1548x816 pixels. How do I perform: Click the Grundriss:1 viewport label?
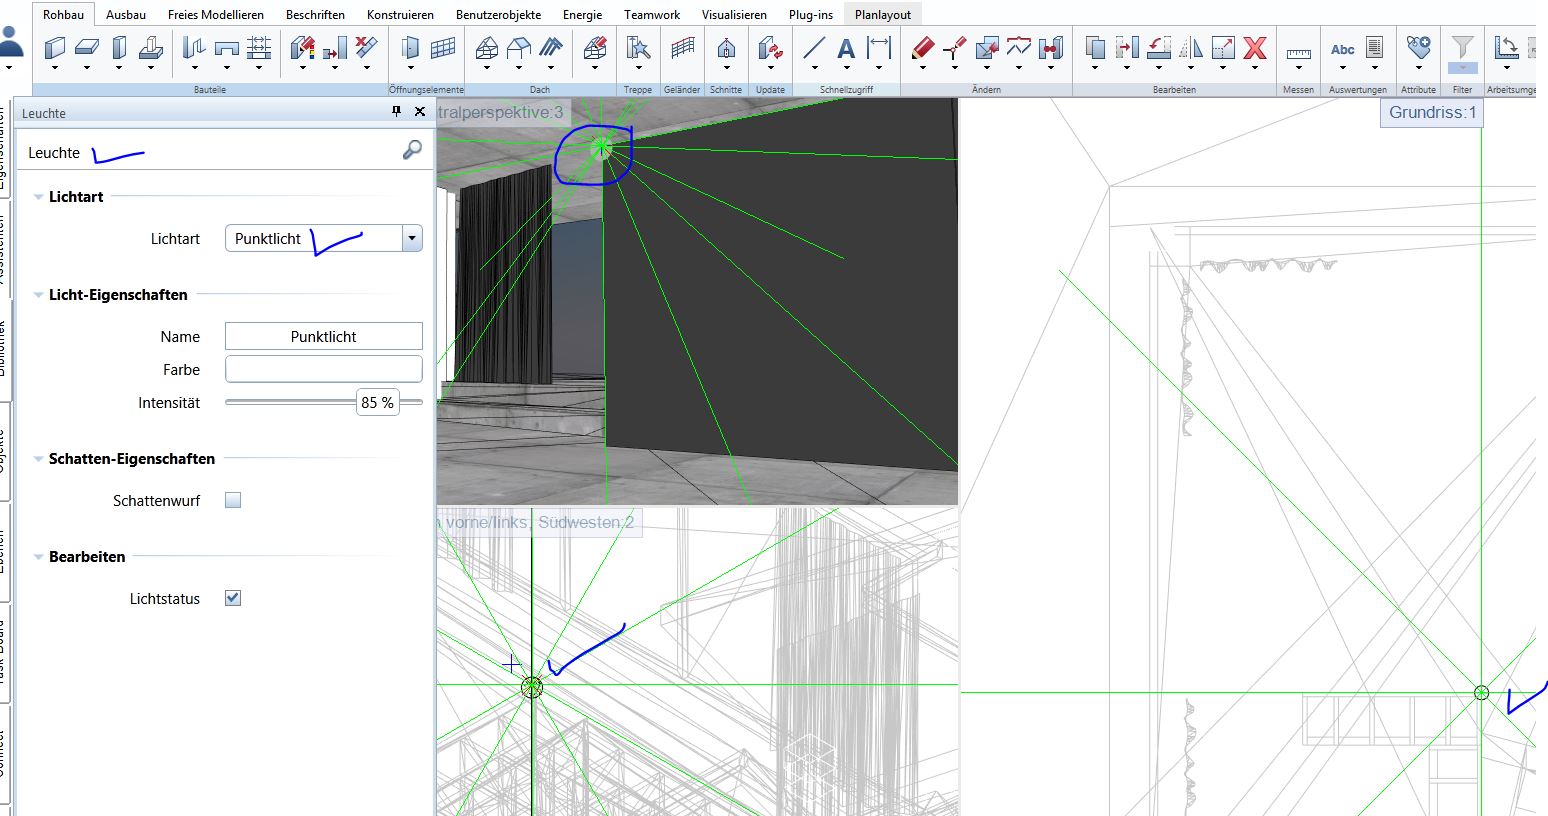point(1432,112)
